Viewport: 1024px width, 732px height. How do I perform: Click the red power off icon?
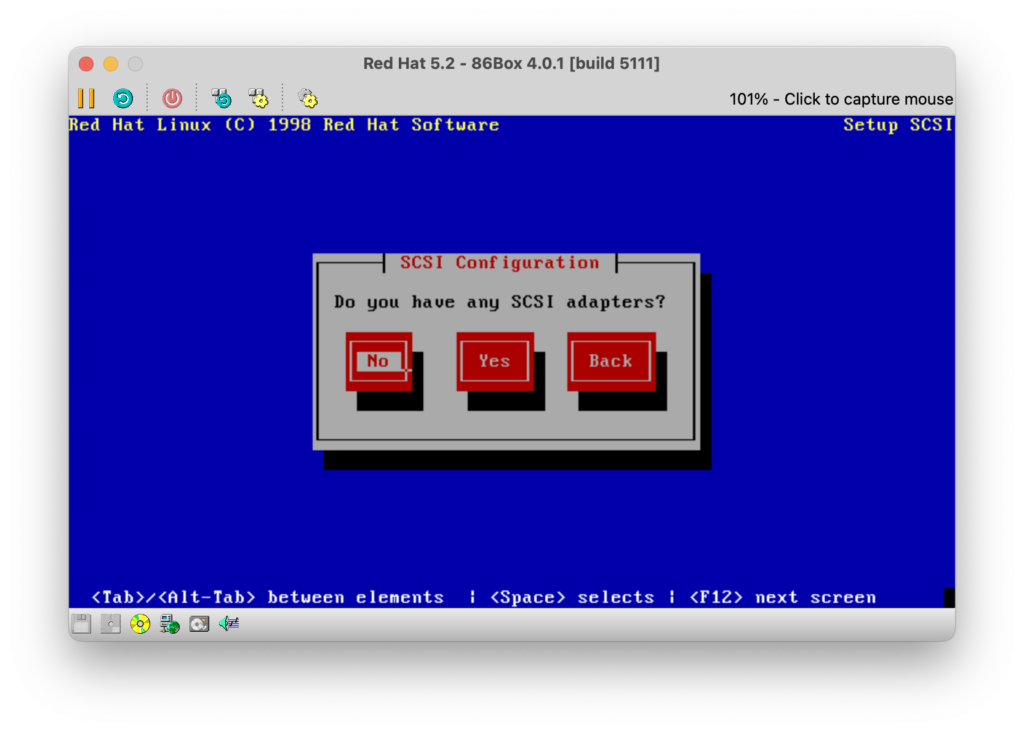pos(172,99)
